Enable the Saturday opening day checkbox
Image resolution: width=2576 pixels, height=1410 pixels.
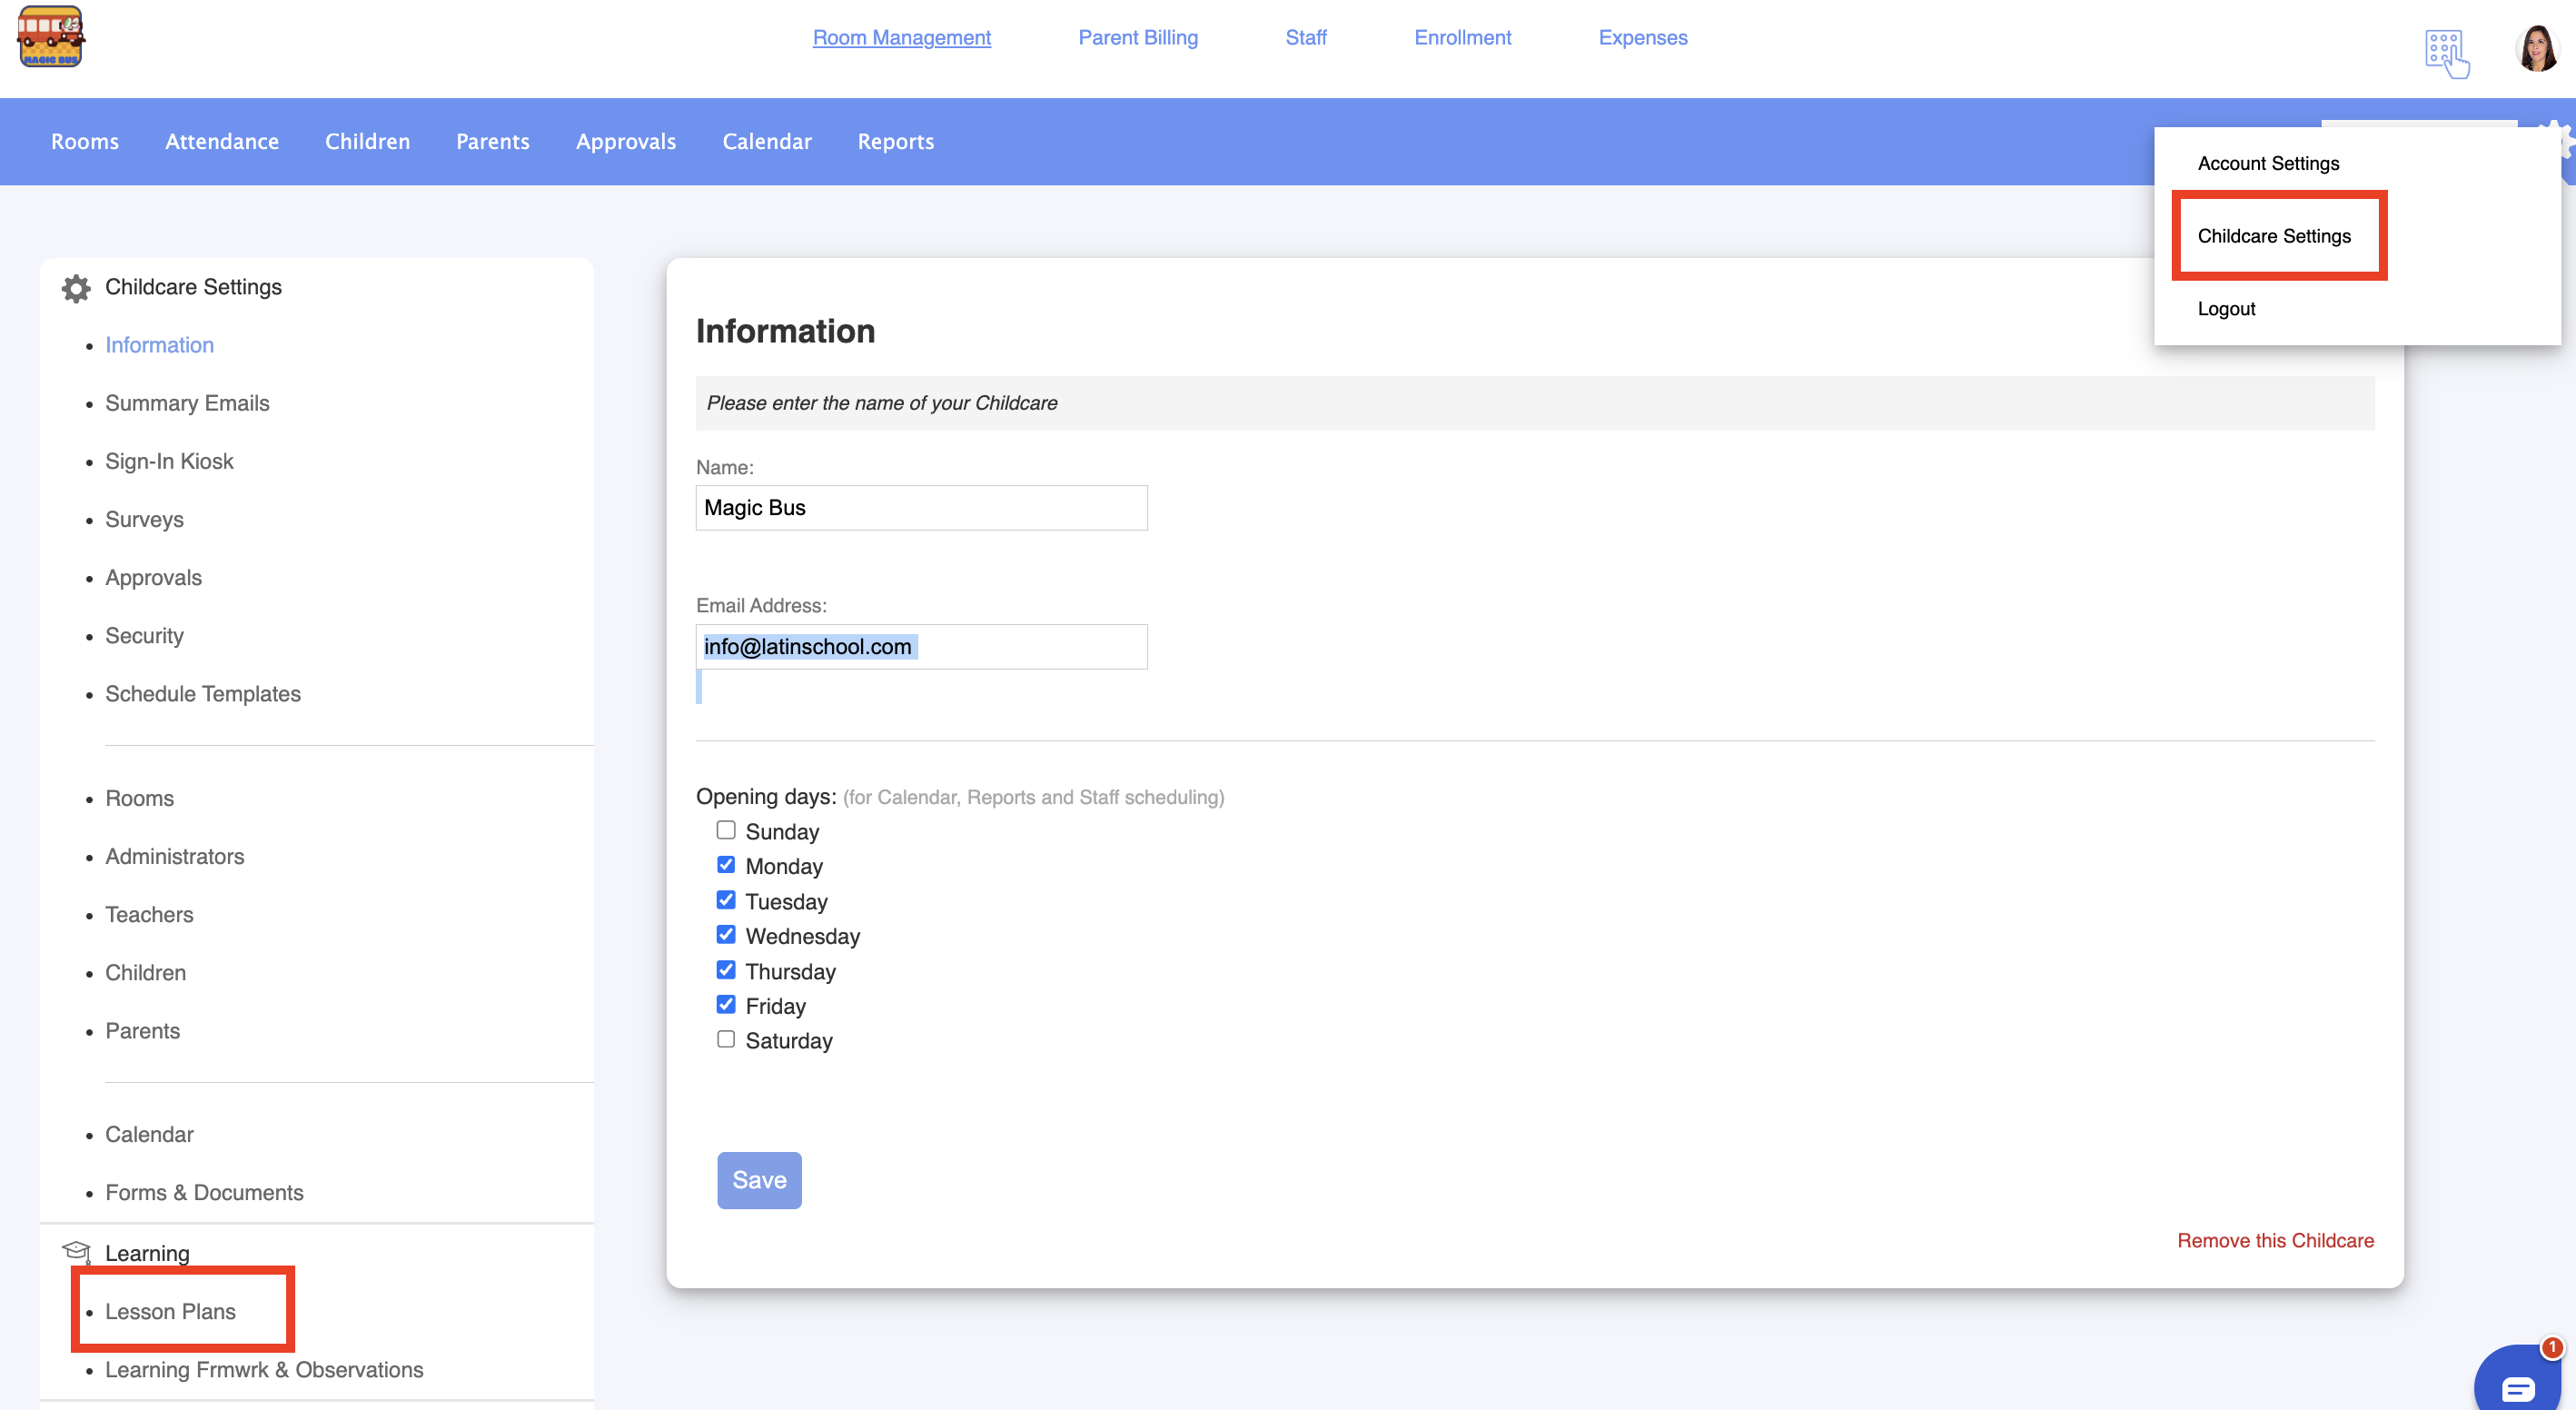click(x=726, y=1039)
